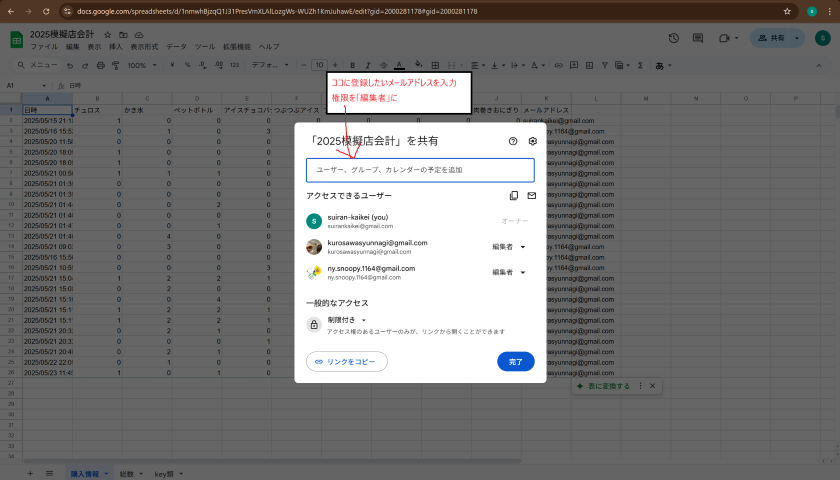The image size is (840, 480).
Task: Move document using folder icon
Action: 123,35
